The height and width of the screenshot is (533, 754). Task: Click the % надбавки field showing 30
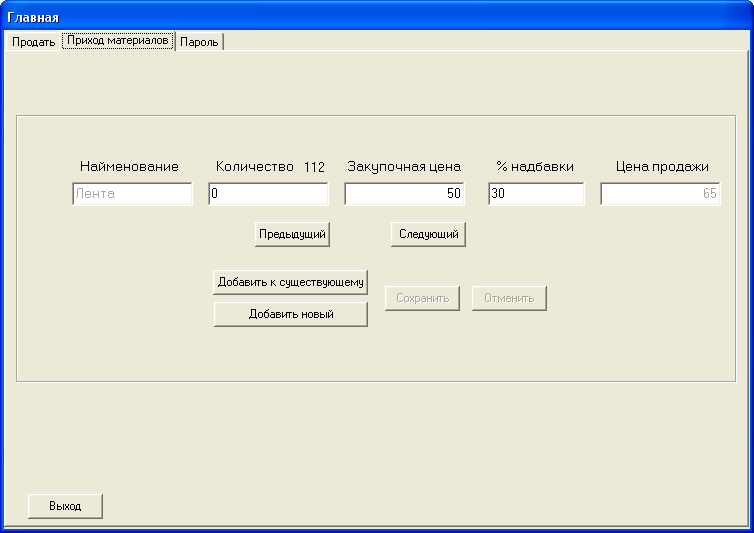(536, 193)
